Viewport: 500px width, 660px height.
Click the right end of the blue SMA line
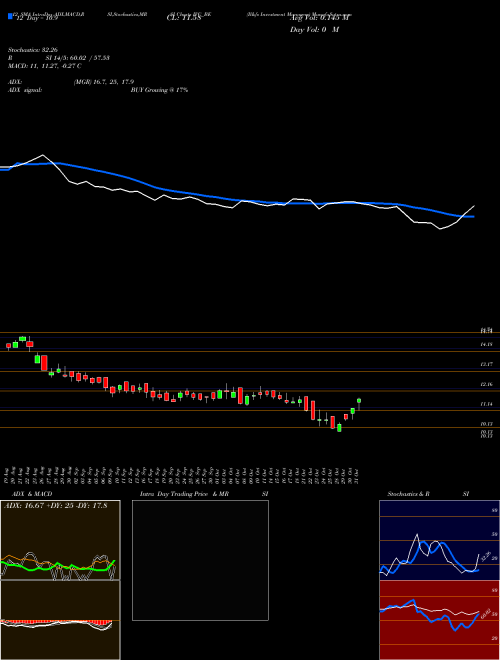point(473,216)
